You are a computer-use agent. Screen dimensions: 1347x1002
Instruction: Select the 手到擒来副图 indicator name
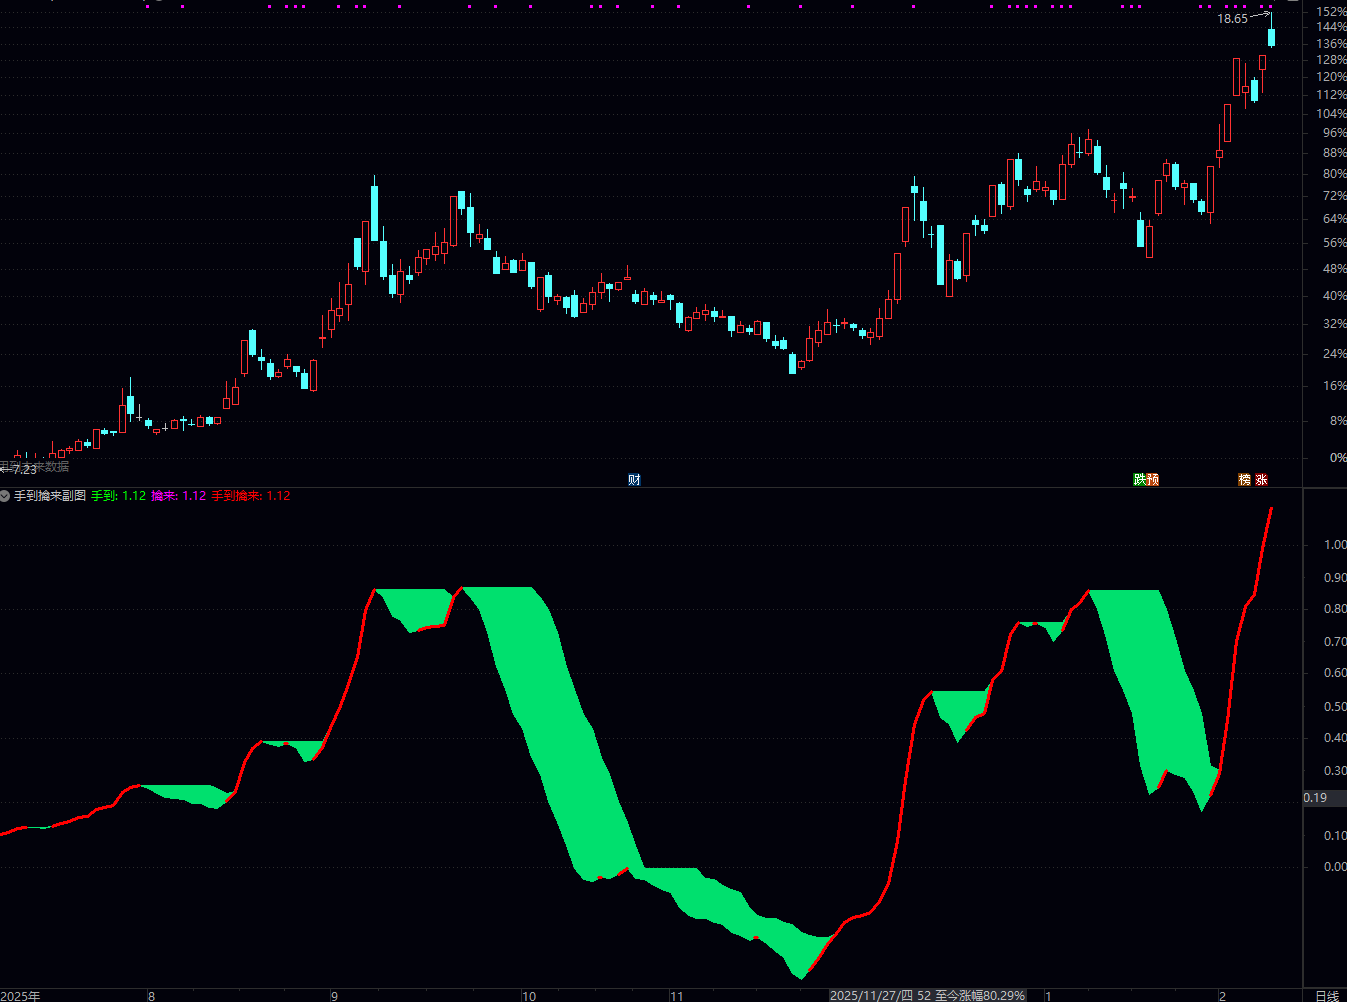[x=50, y=496]
